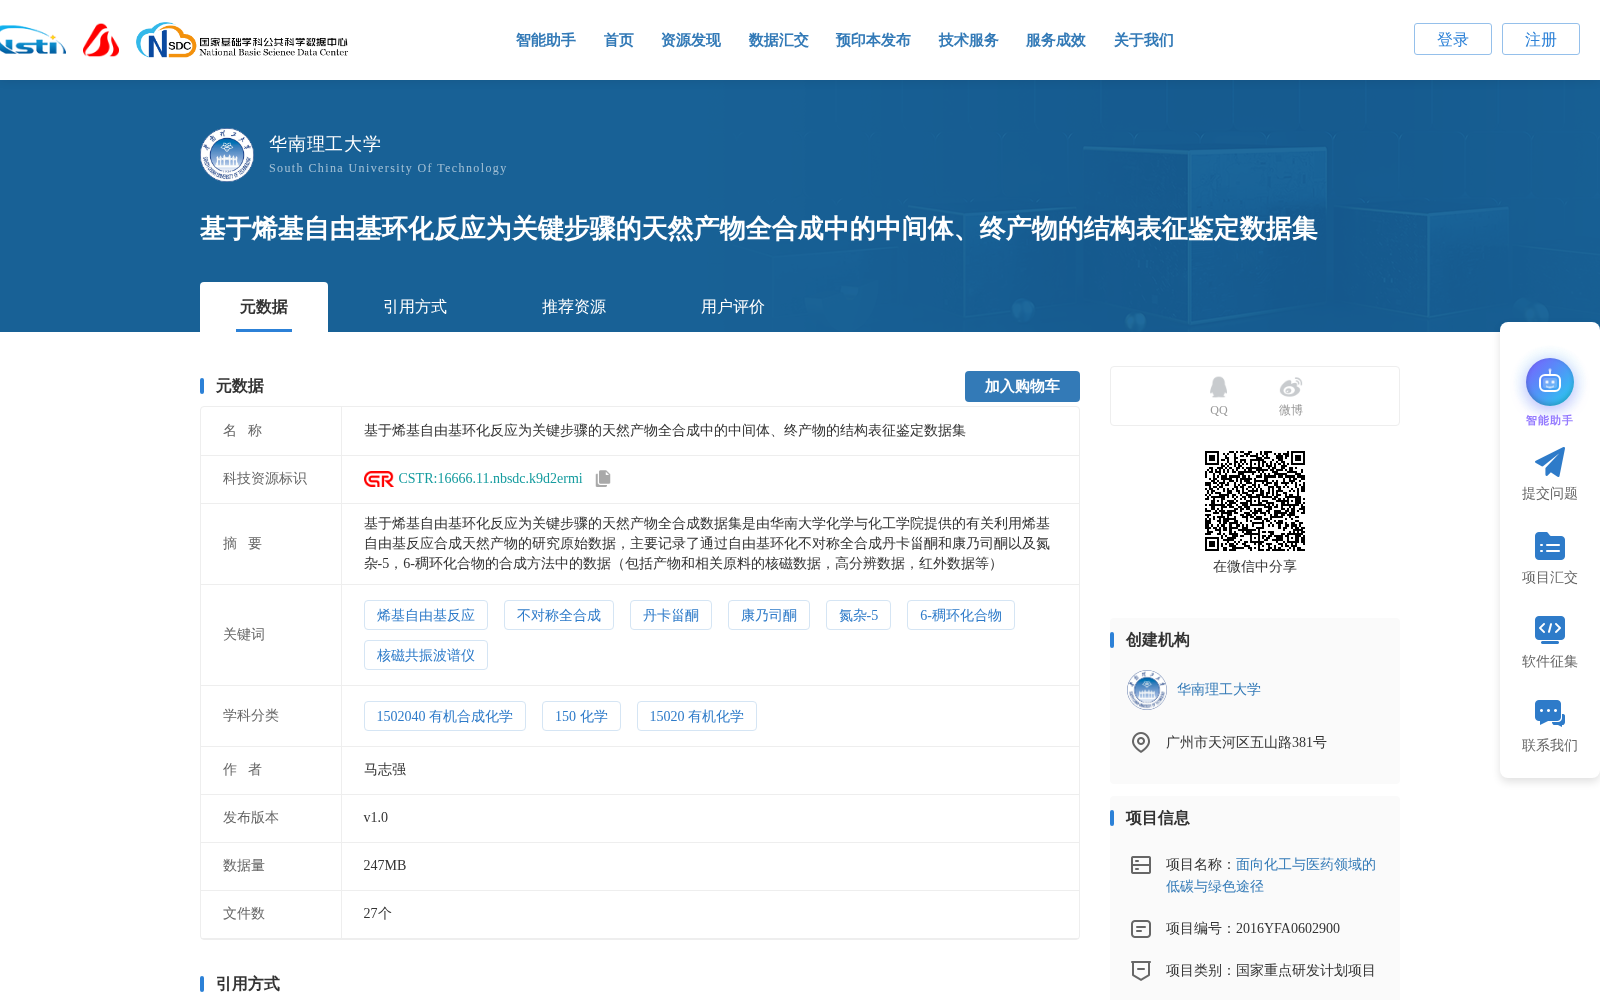1600x1000 pixels.
Task: Select the 元数据 tab
Action: (x=264, y=307)
